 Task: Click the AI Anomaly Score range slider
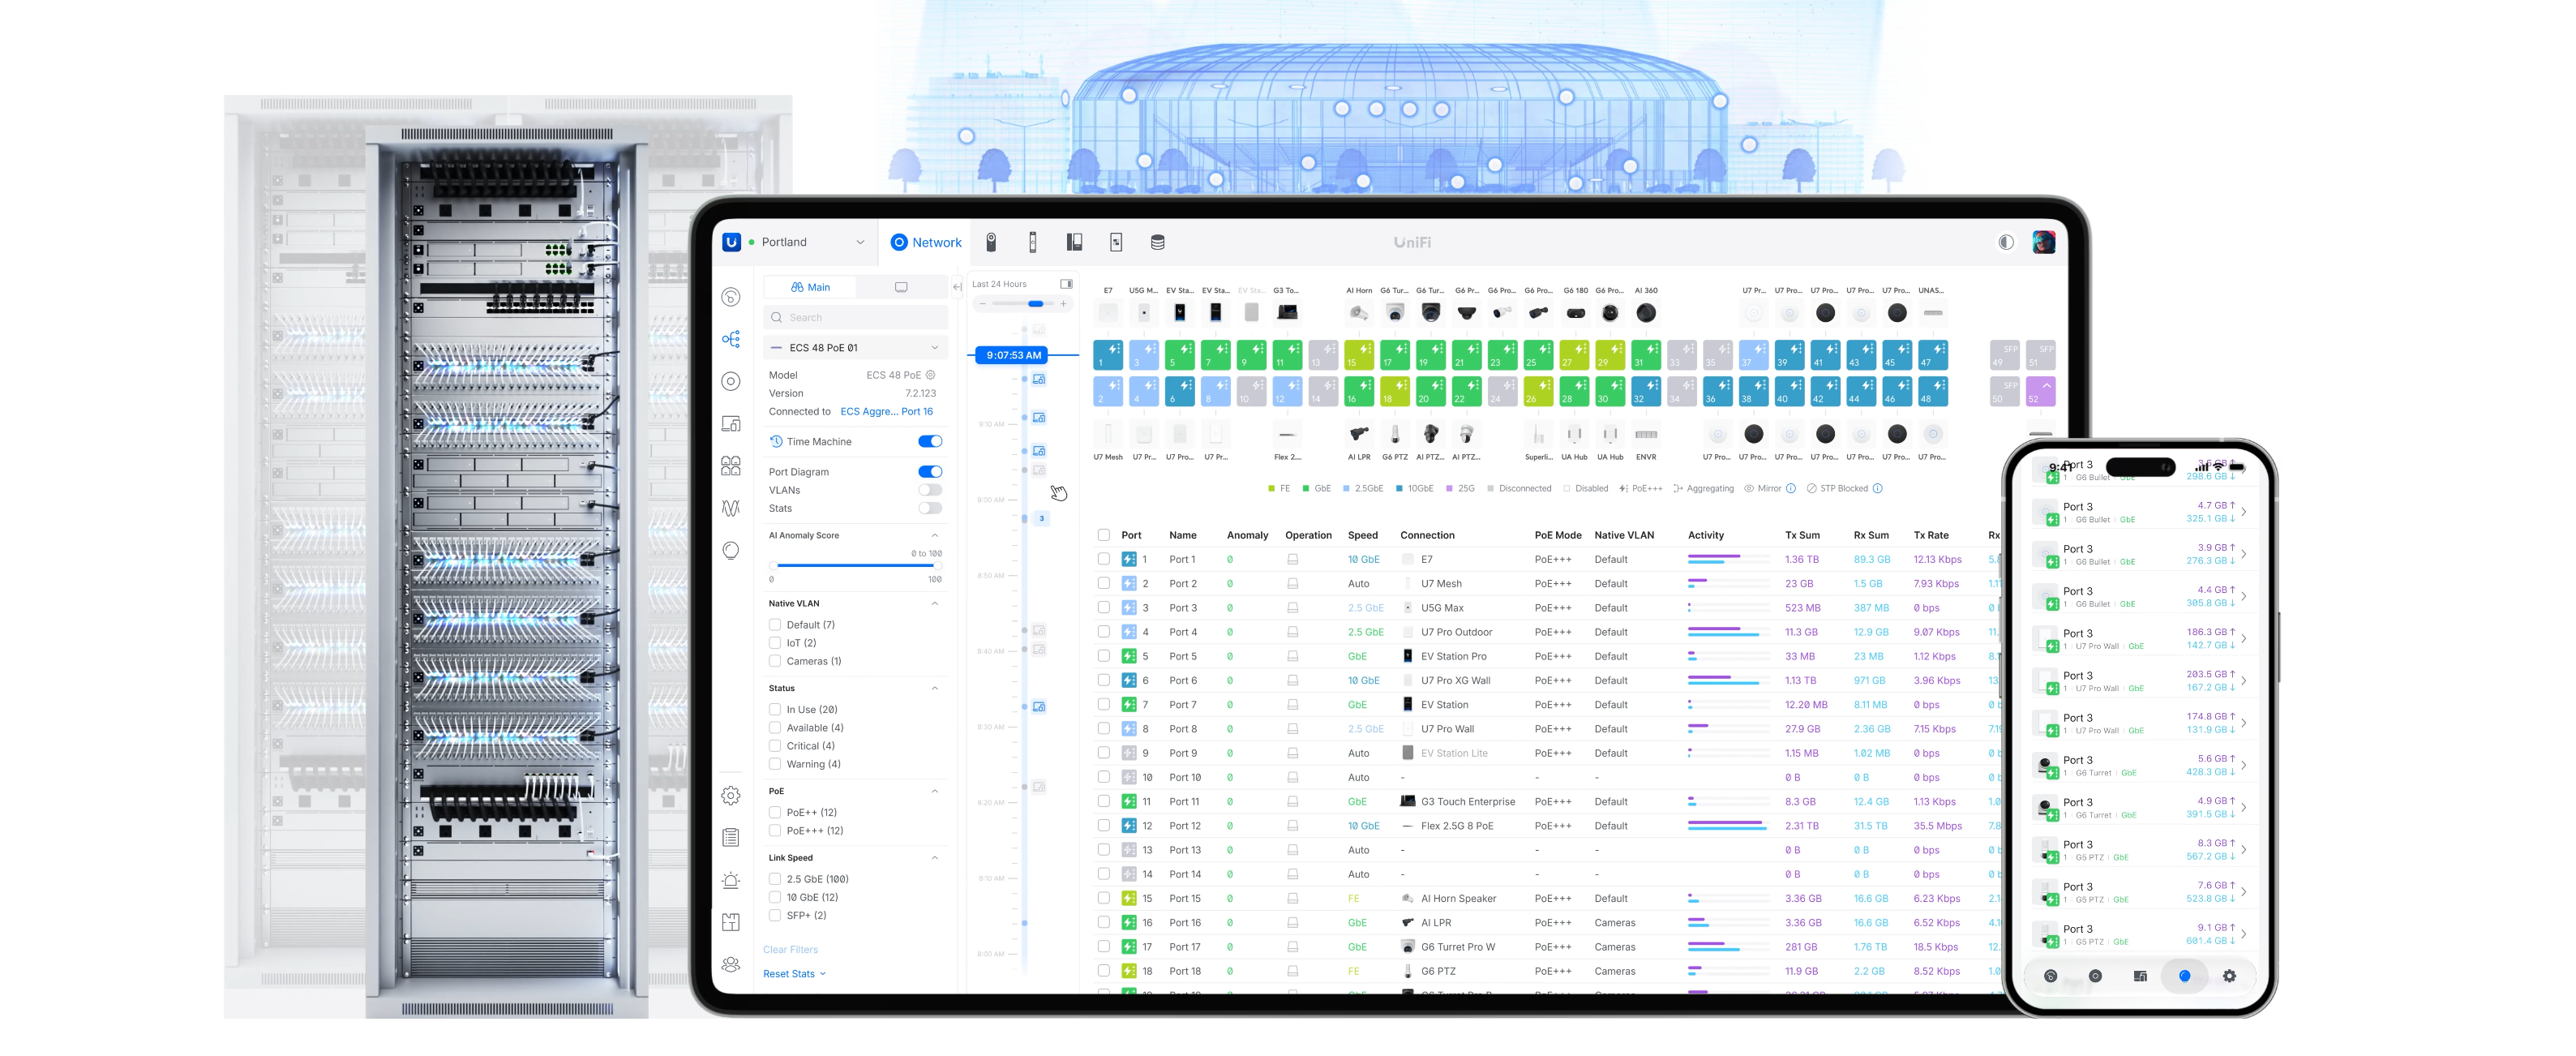pyautogui.click(x=855, y=566)
